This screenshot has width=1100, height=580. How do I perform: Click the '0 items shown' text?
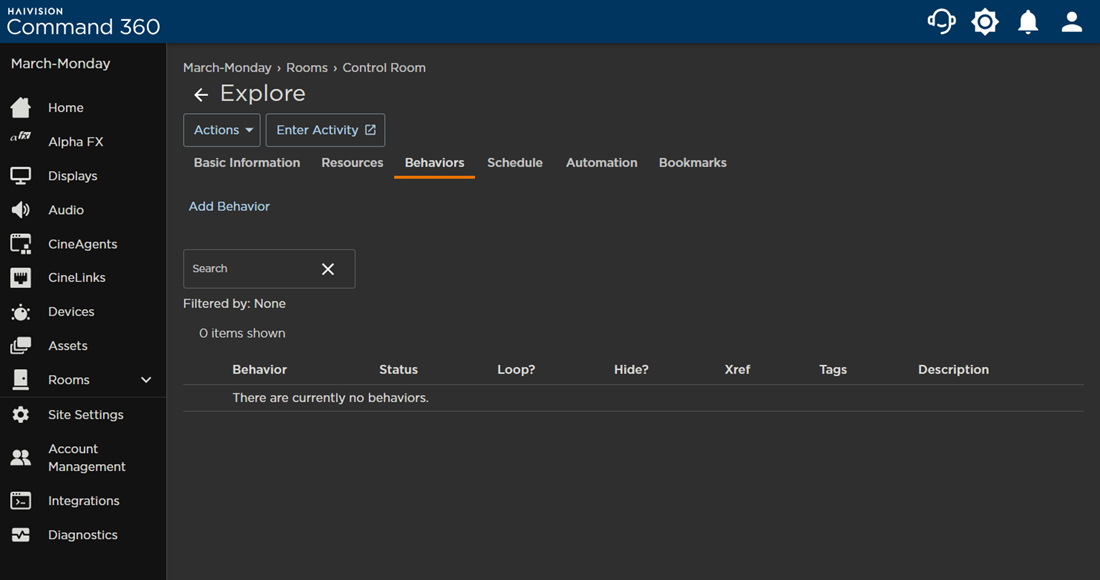coord(242,333)
